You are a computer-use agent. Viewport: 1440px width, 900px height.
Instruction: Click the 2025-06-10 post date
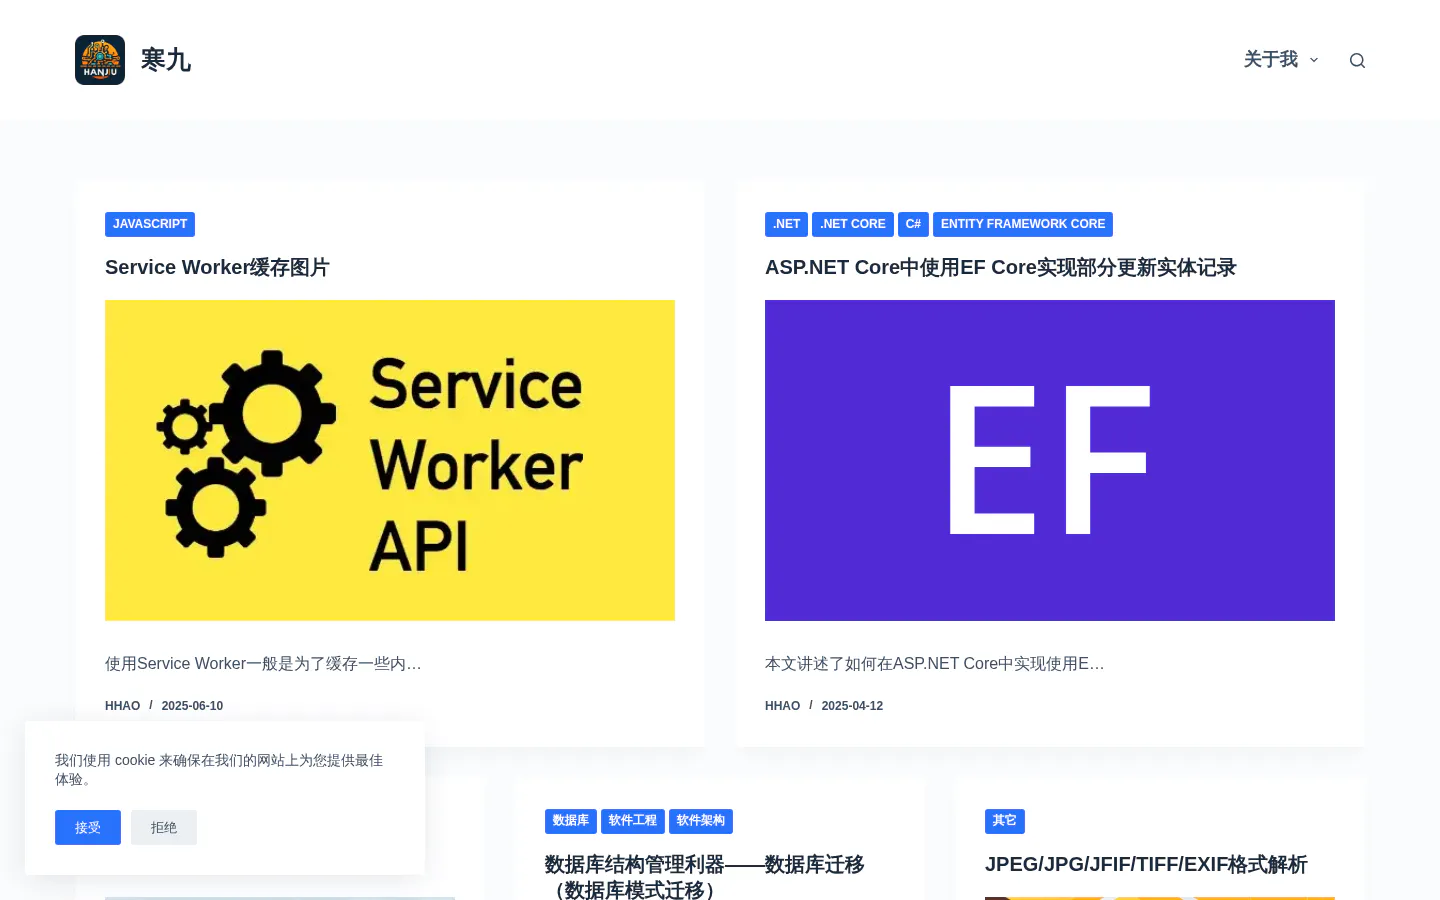pos(192,706)
